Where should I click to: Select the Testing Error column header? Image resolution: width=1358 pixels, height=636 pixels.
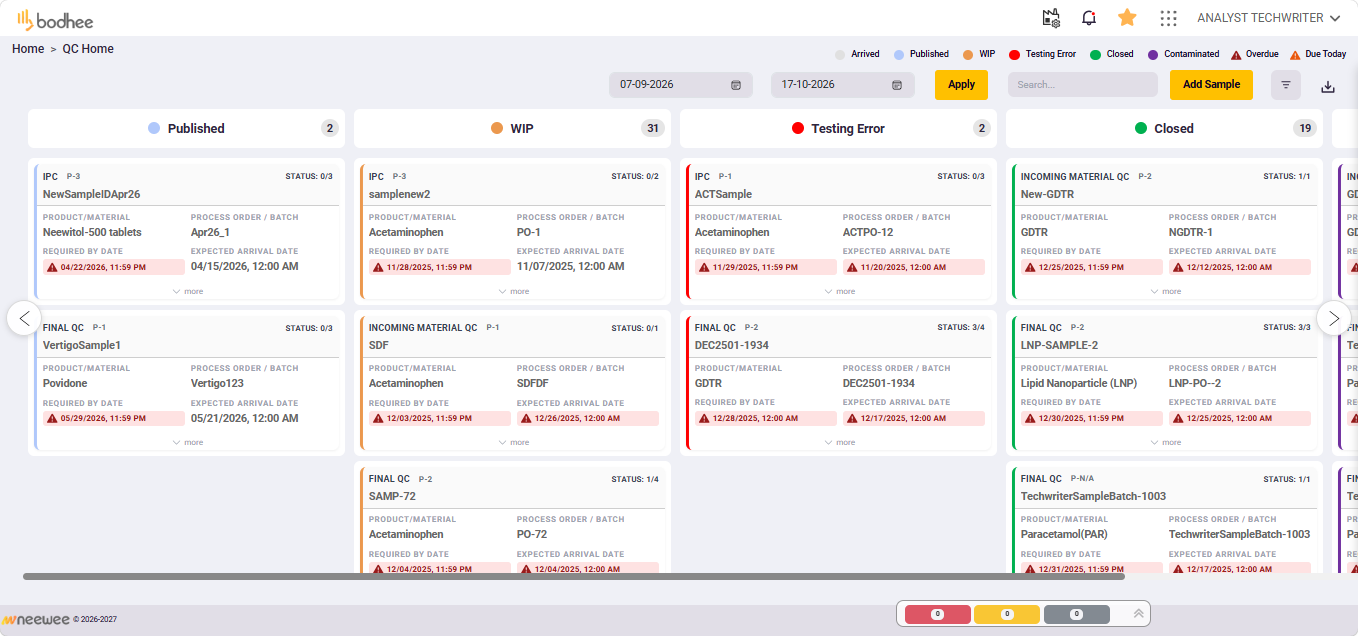click(x=838, y=128)
